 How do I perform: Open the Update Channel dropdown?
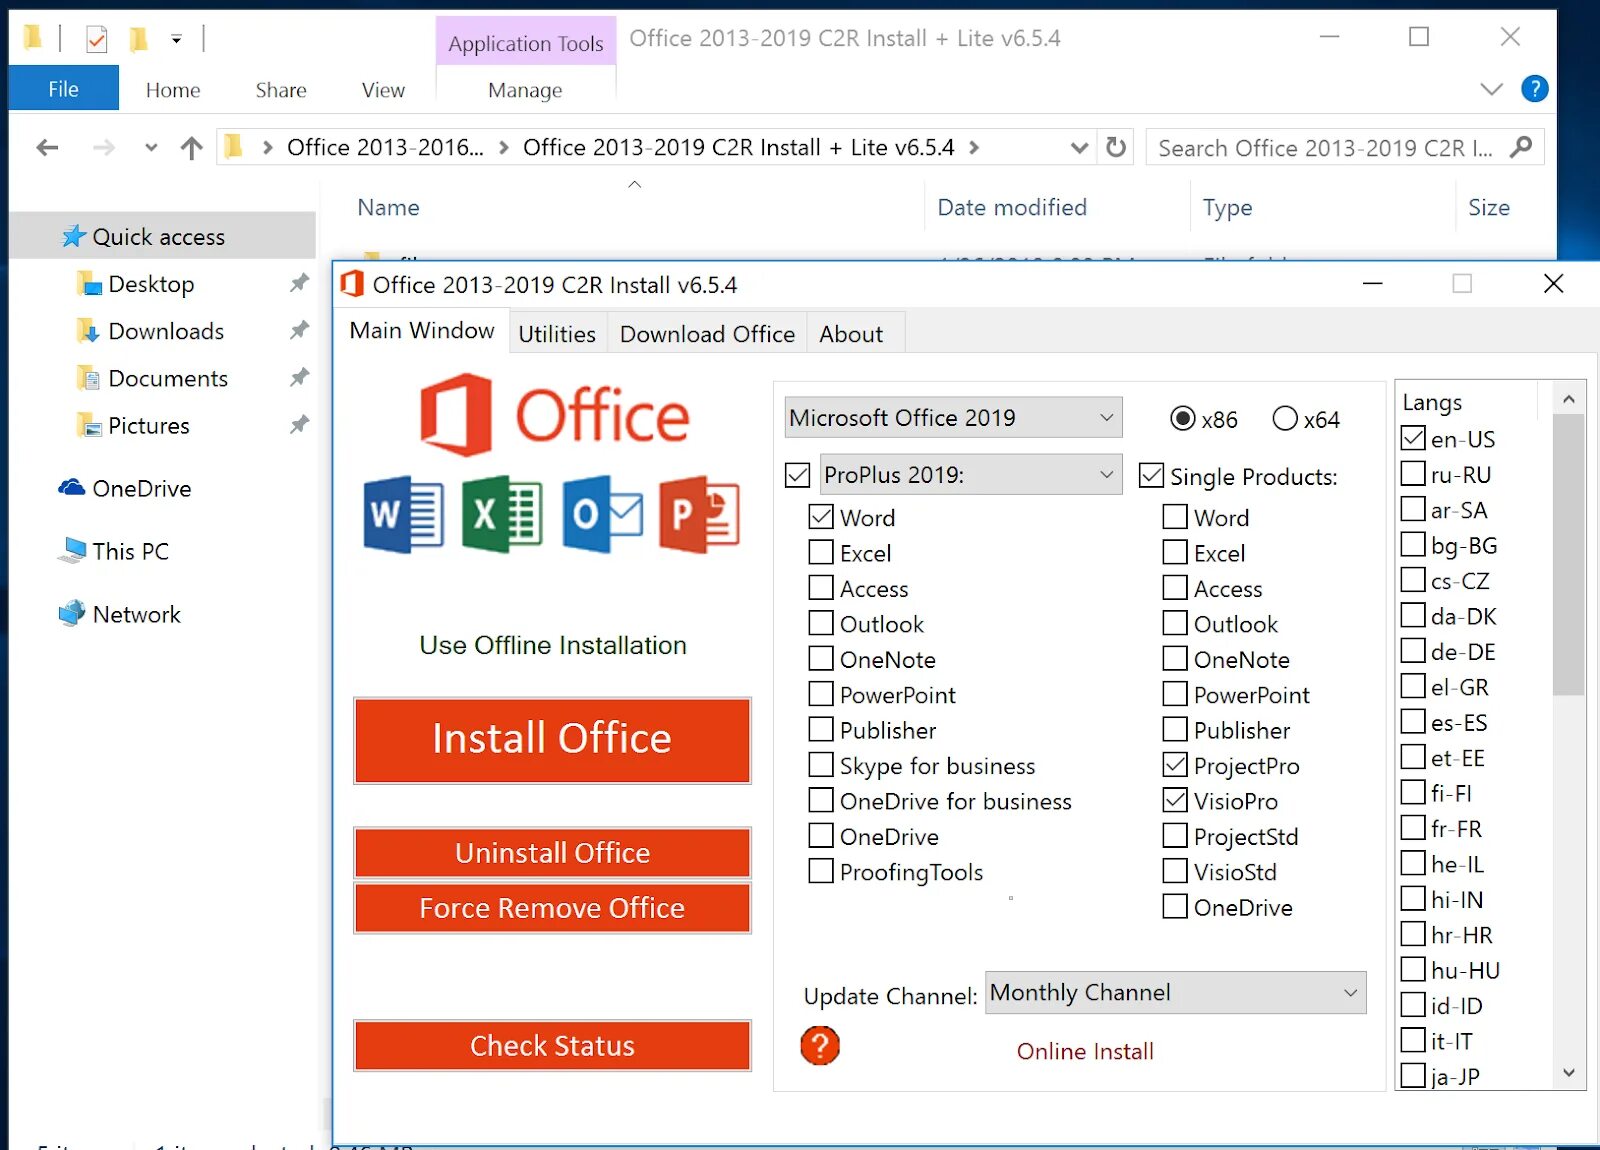pos(1175,992)
